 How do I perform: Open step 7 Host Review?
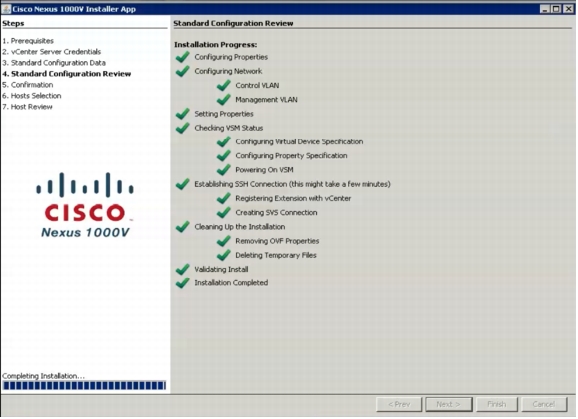[27, 107]
